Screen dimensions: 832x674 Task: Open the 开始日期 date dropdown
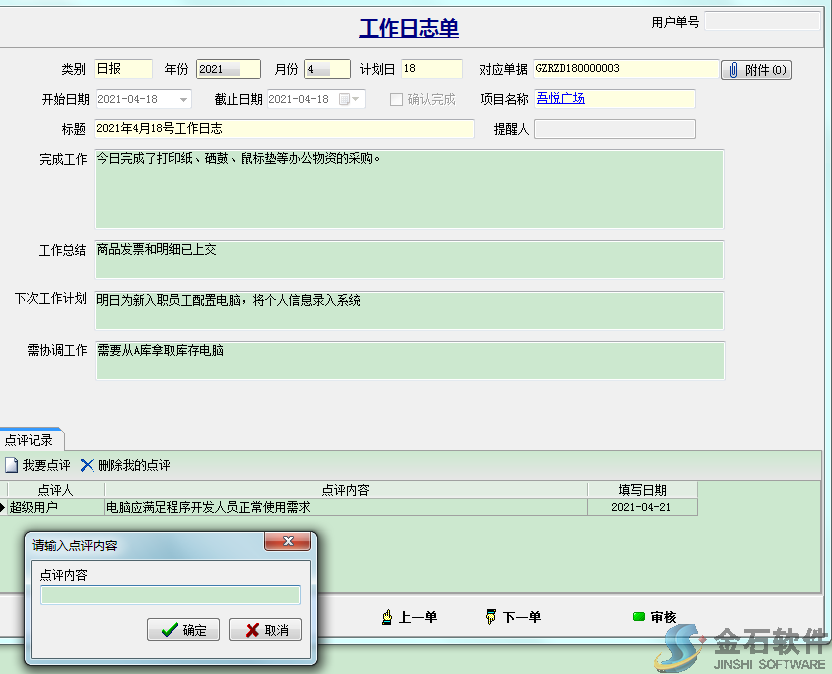click(x=181, y=98)
